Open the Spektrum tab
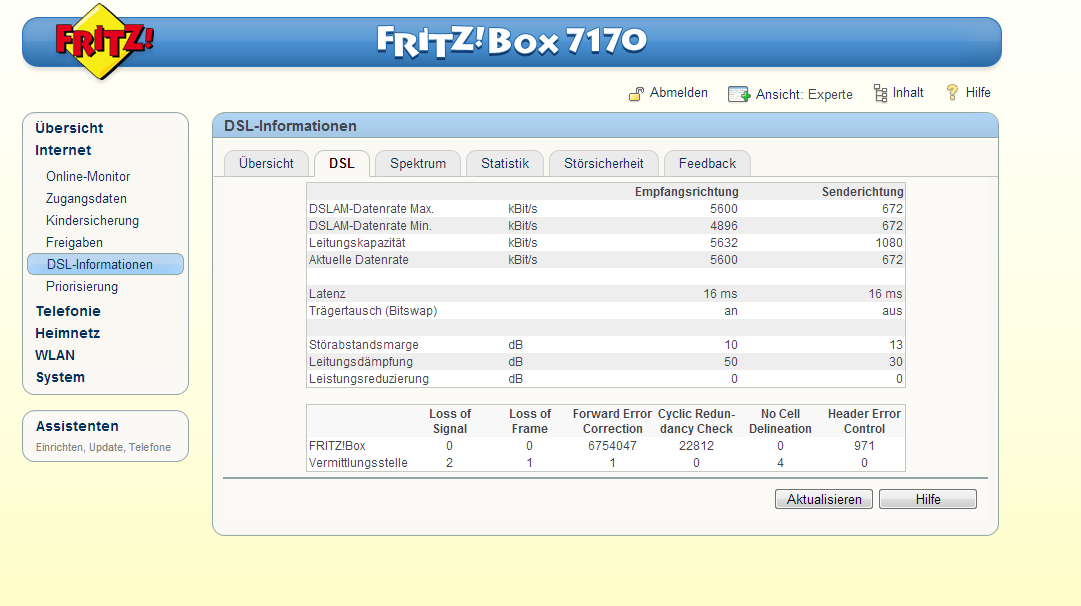 [418, 163]
